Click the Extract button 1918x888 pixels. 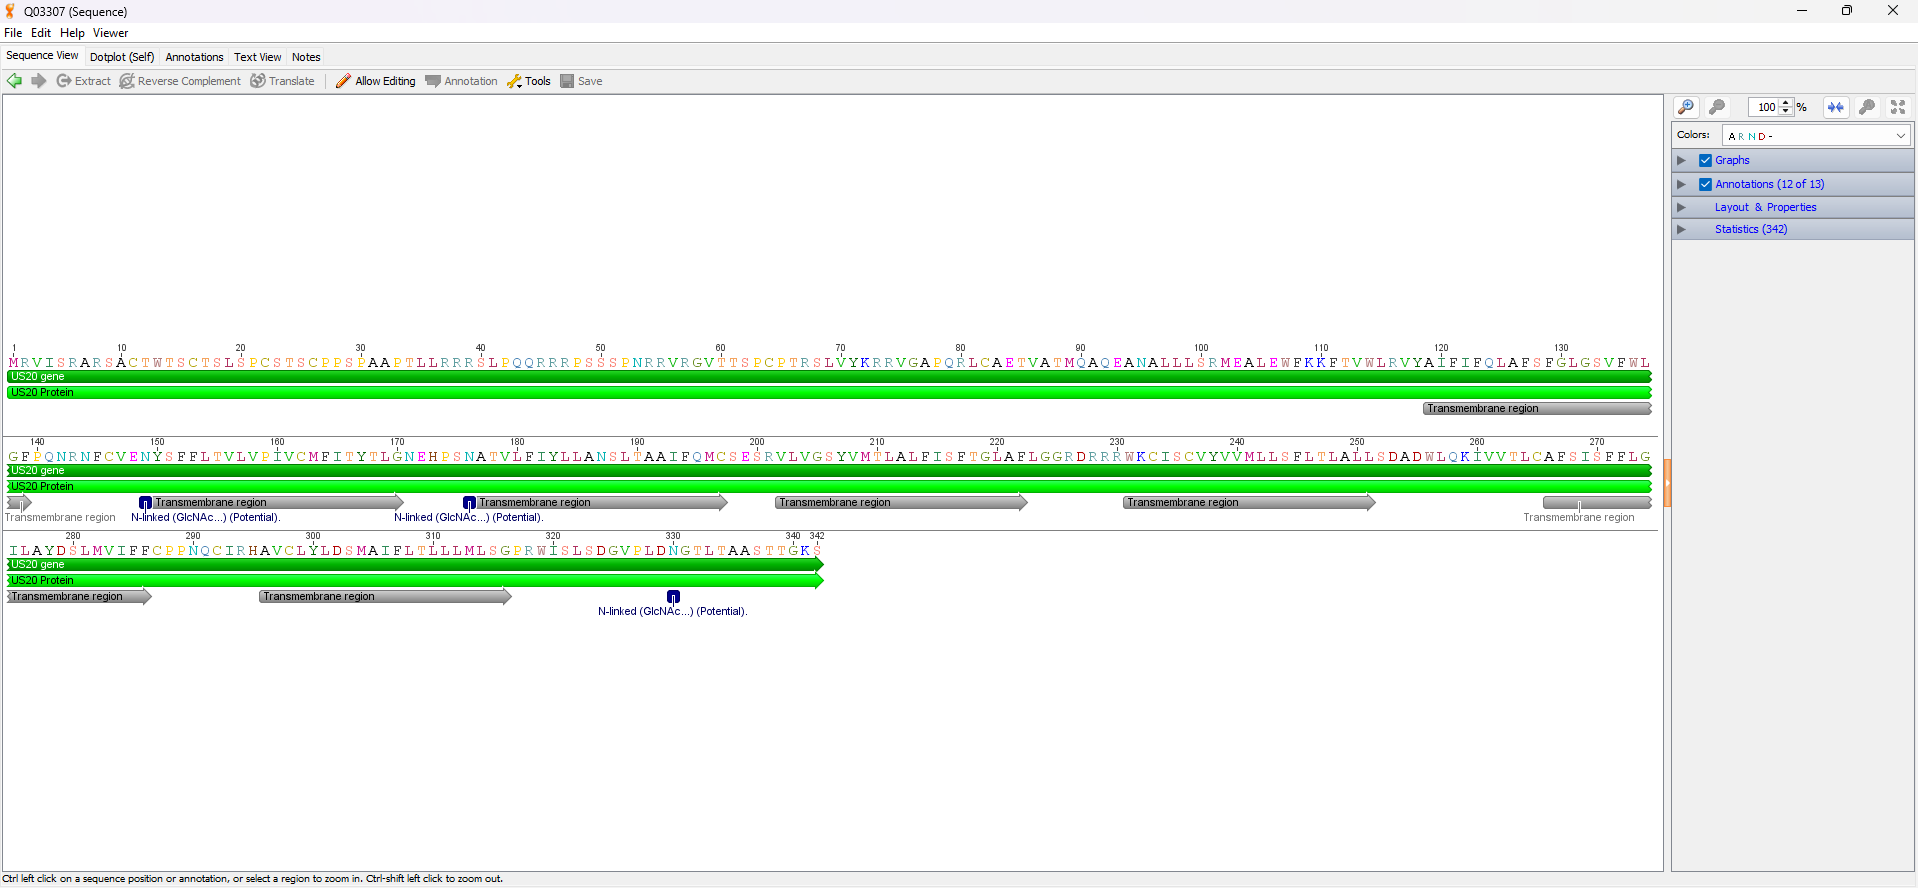84,81
